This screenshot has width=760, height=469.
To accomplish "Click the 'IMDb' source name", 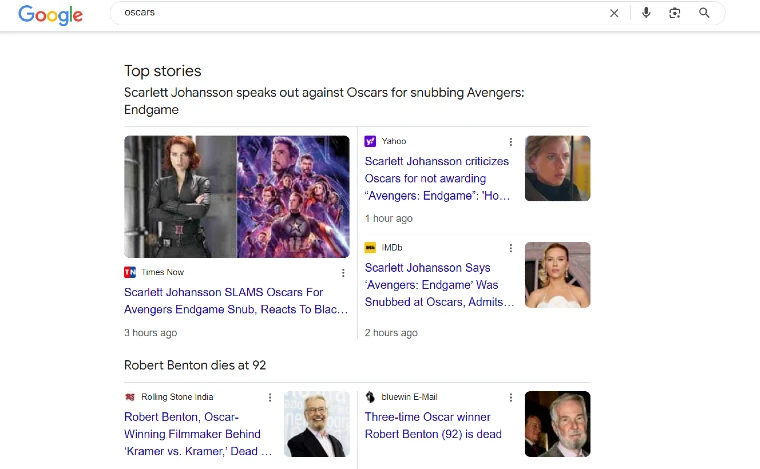I will coord(392,248).
